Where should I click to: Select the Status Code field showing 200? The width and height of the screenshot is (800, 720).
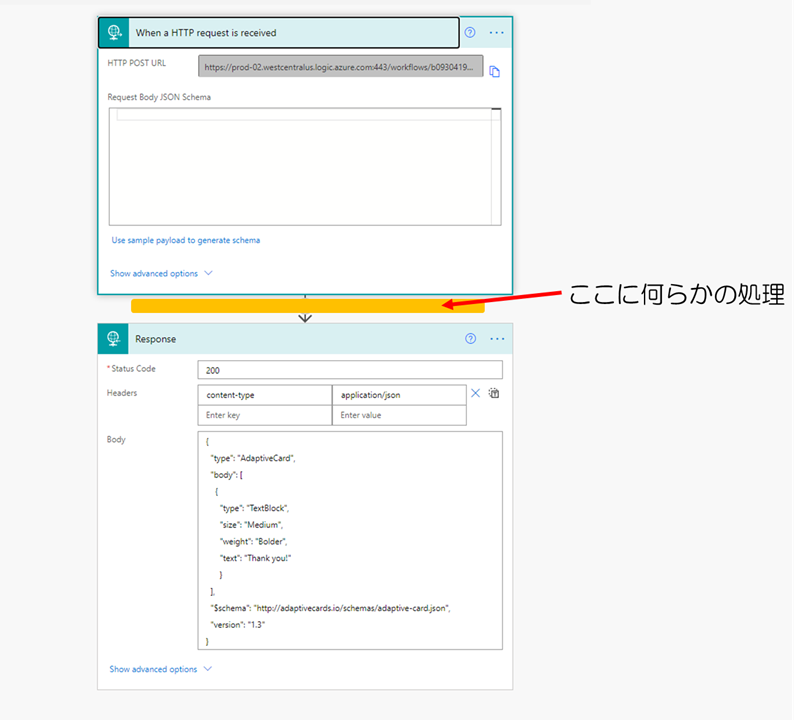pos(350,369)
